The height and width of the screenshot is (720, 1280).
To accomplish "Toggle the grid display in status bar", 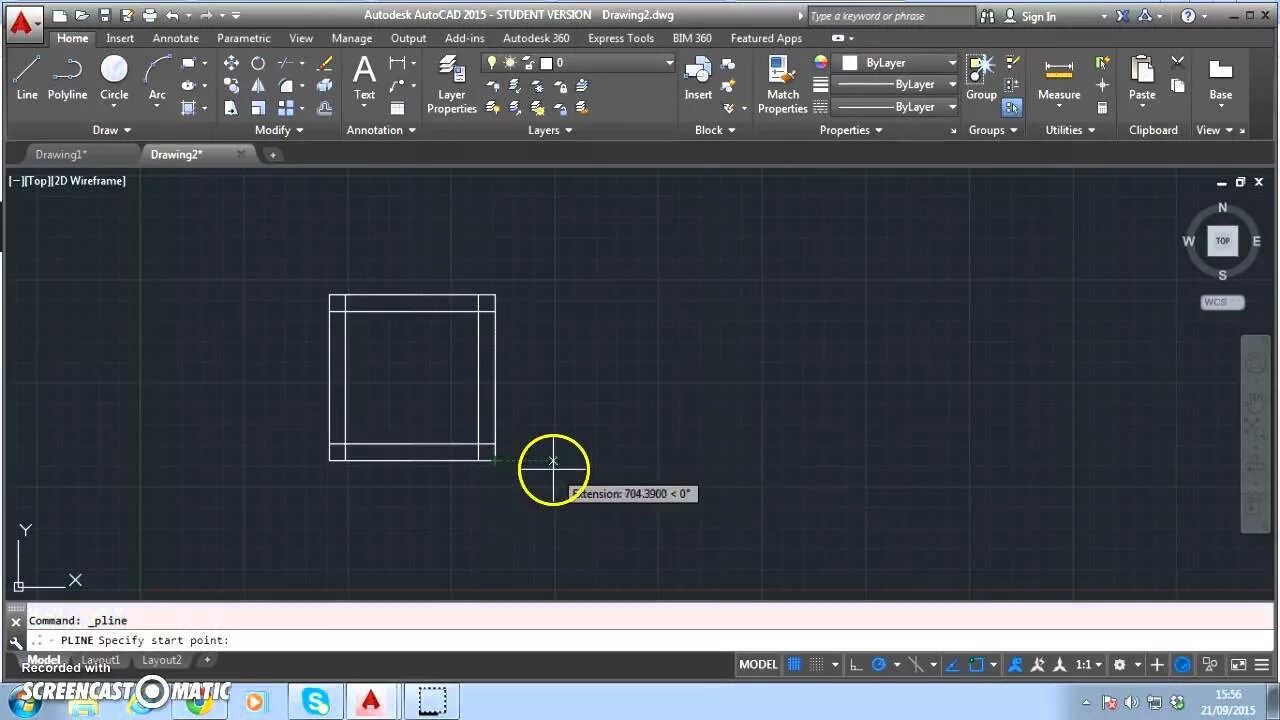I will pos(795,664).
